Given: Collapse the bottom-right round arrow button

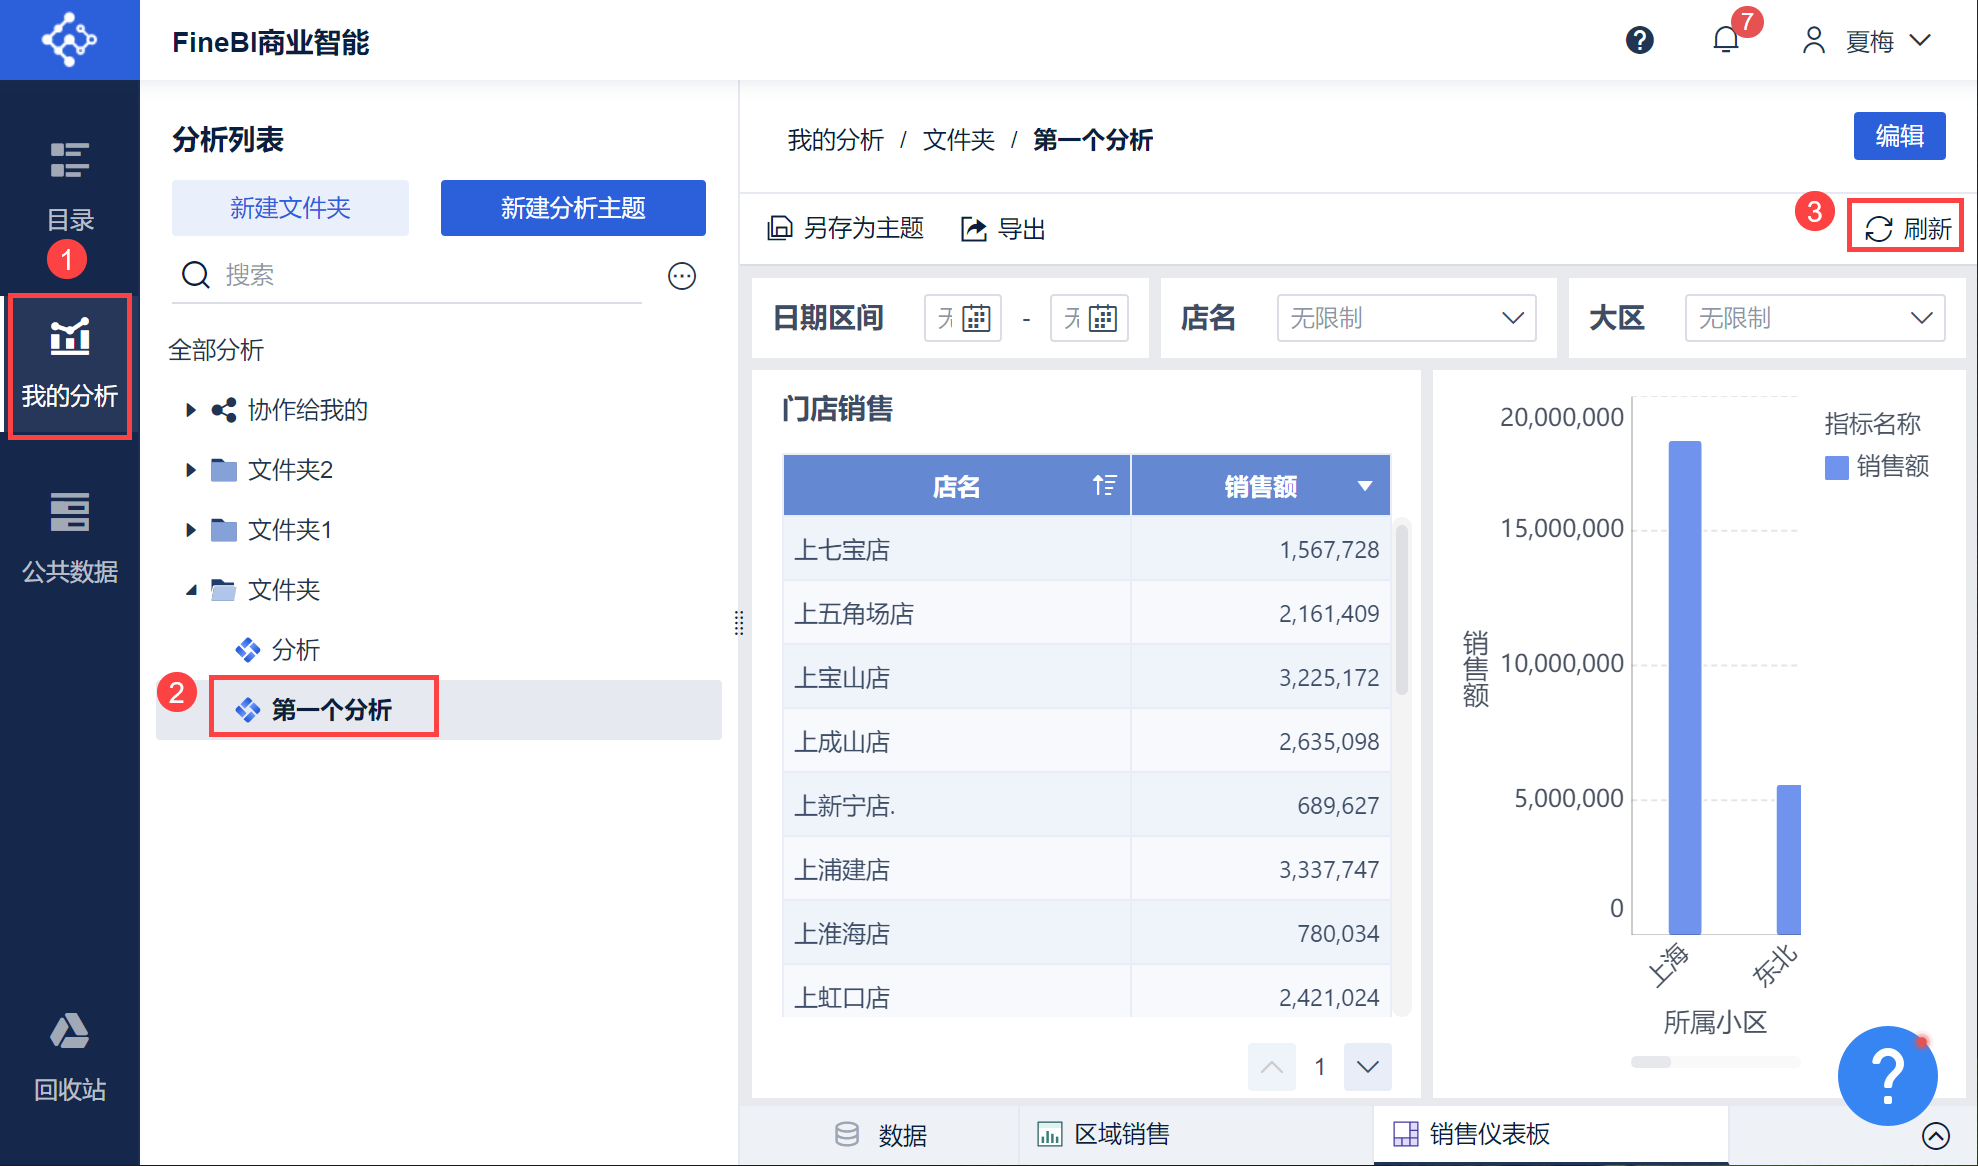Looking at the screenshot, I should coord(1935,1136).
